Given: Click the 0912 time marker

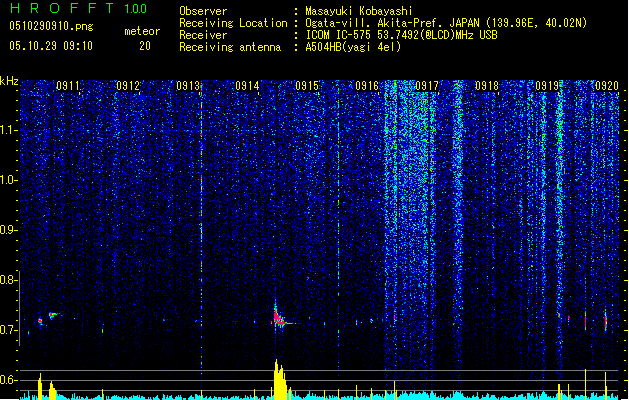Looking at the screenshot, I should pyautogui.click(x=128, y=86).
